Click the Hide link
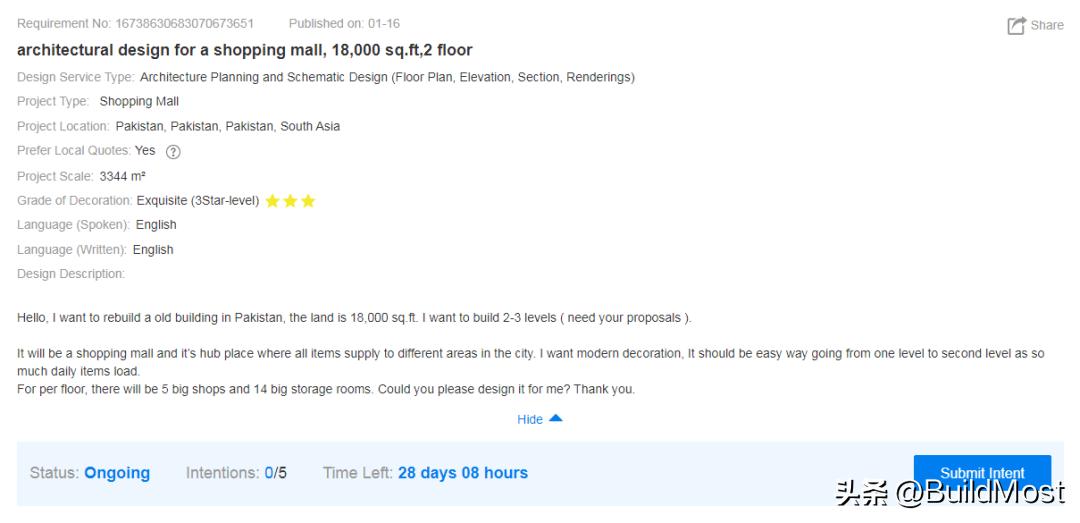Viewport: 1080px width, 523px height. pos(530,420)
